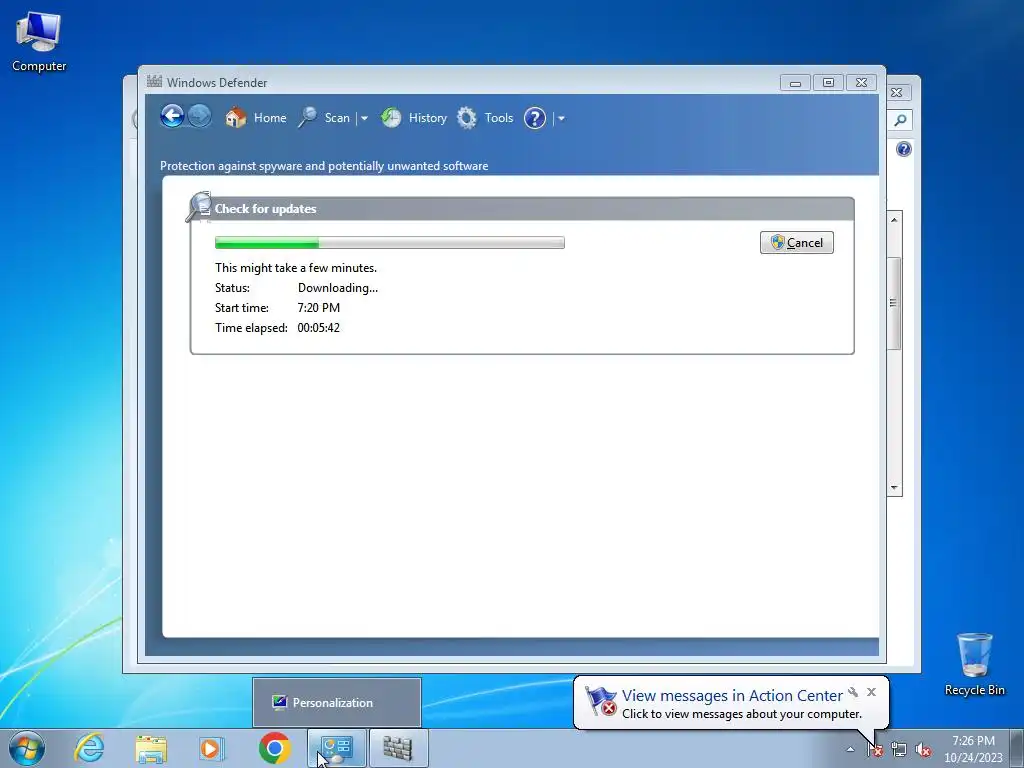
Task: Launch Google Chrome from the taskbar
Action: pos(274,748)
